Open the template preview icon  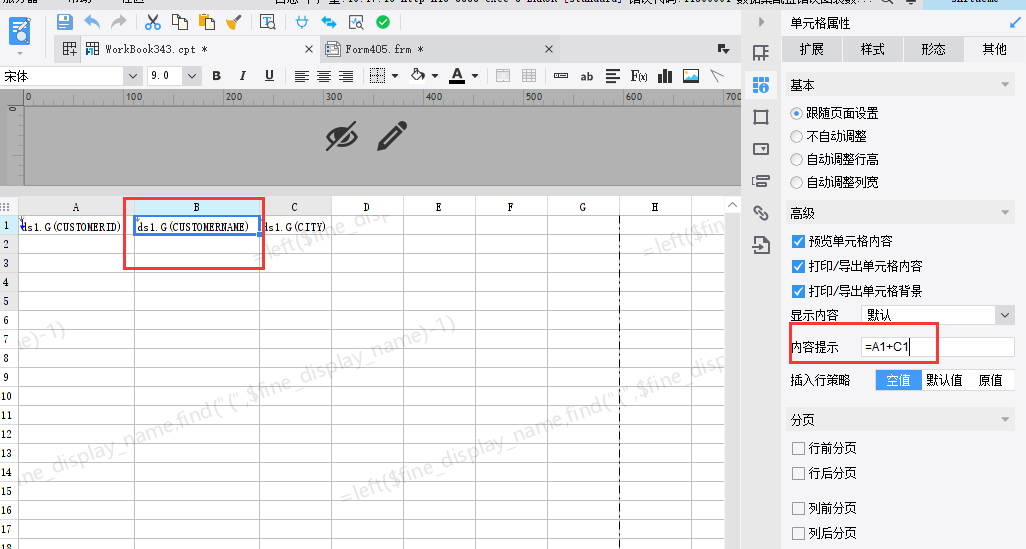tap(268, 22)
